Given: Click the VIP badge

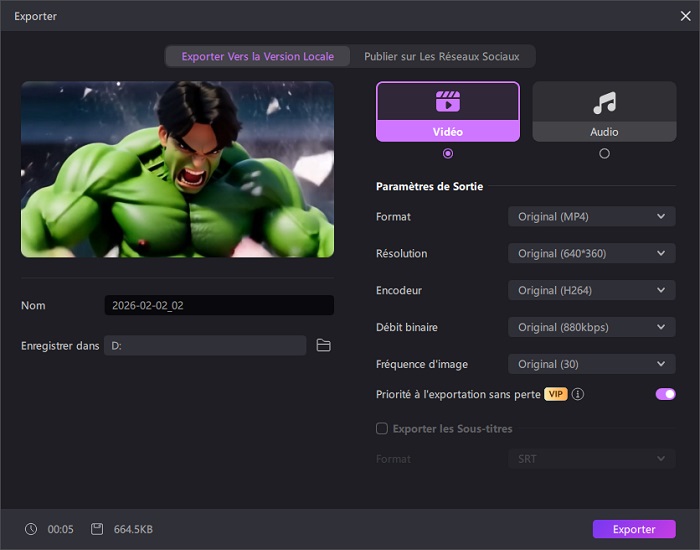Looking at the screenshot, I should pos(555,394).
